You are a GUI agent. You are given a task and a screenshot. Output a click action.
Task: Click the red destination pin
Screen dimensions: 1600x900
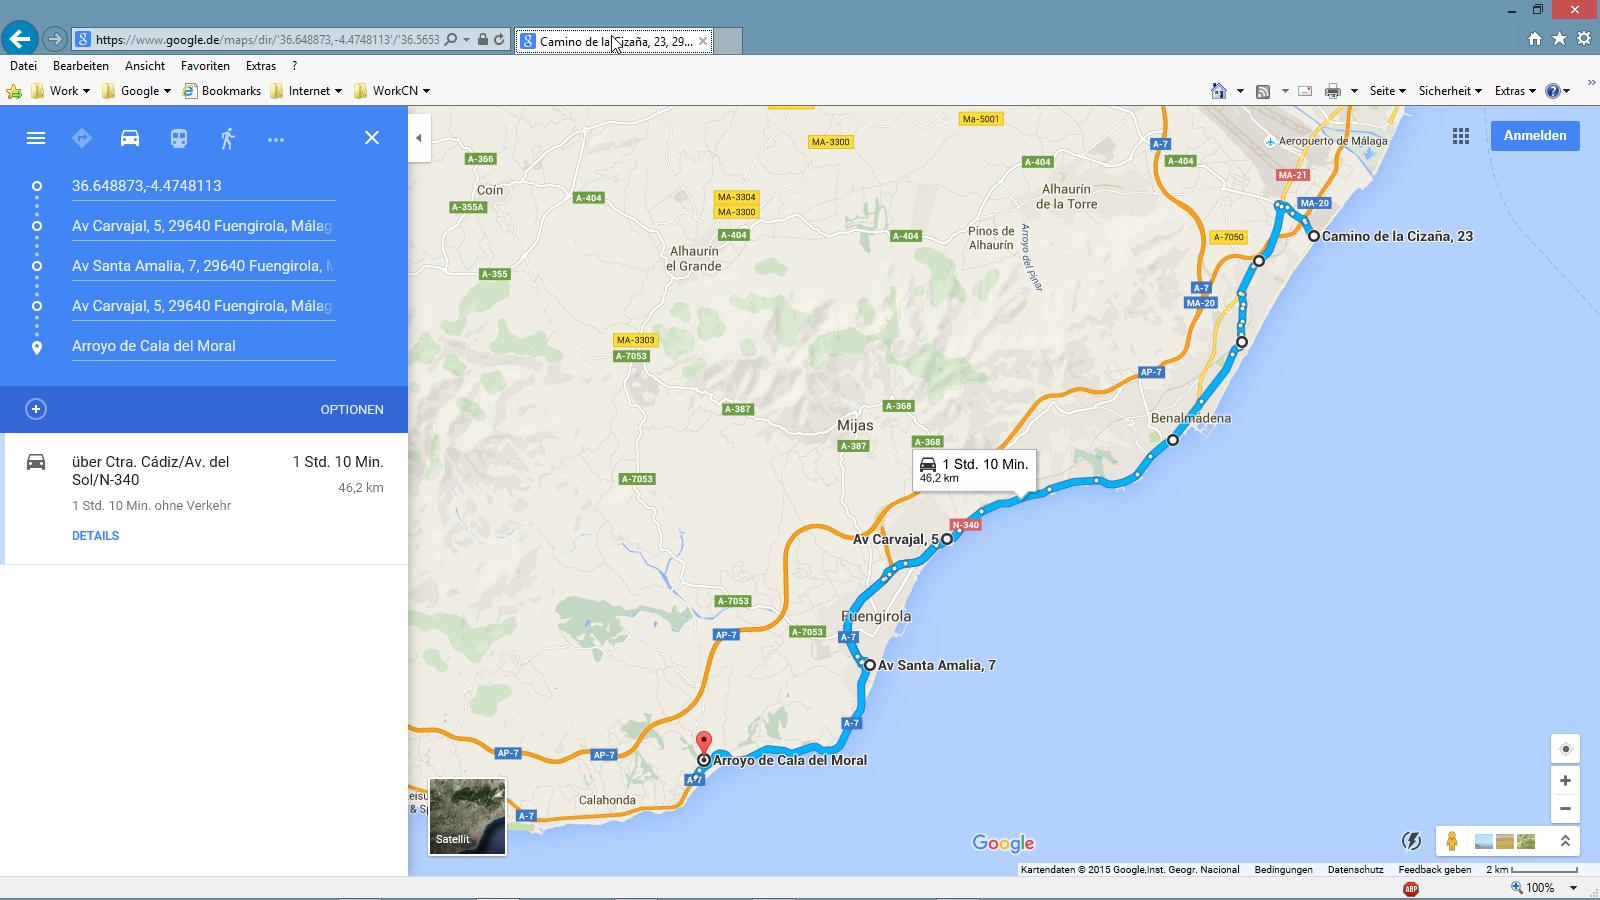pyautogui.click(x=704, y=743)
